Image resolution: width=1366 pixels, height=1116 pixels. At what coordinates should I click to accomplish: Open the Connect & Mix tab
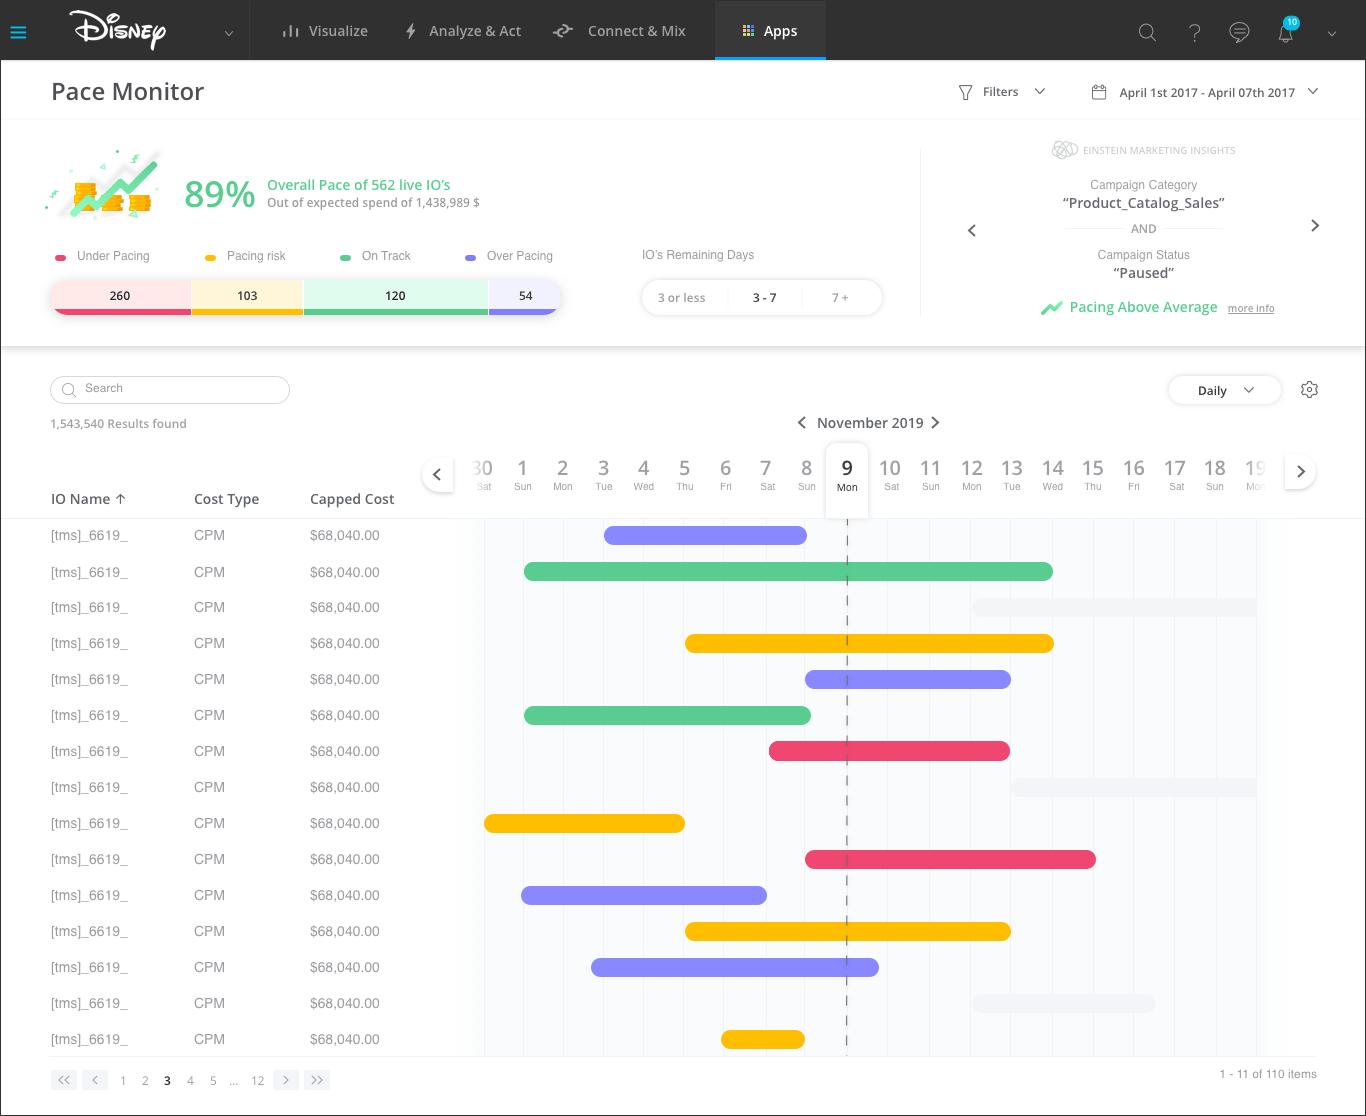620,31
